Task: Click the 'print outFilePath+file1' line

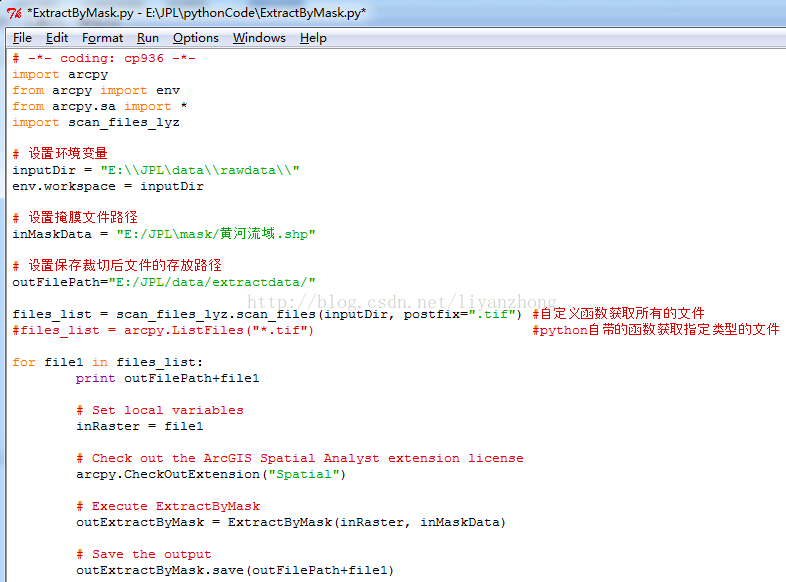Action: coord(167,378)
